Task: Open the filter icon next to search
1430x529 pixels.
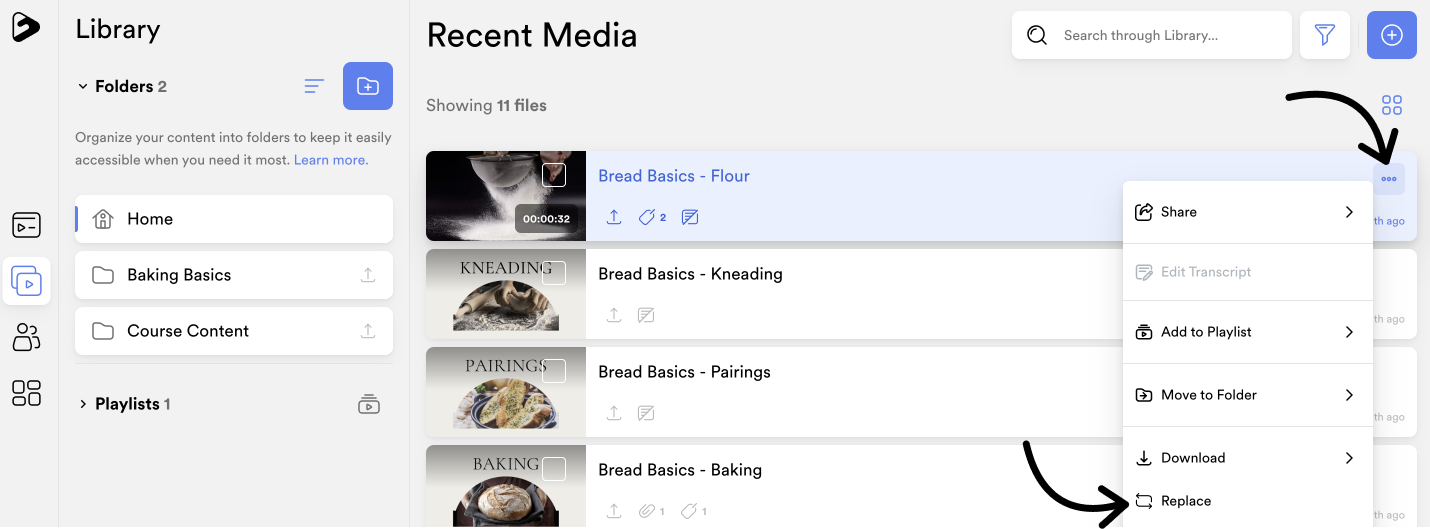Action: pos(1325,35)
